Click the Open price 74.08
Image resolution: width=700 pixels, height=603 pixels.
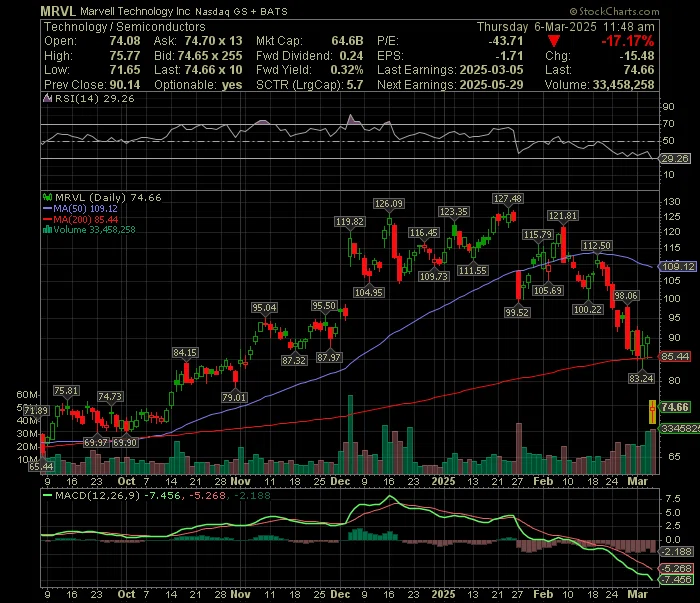point(125,41)
